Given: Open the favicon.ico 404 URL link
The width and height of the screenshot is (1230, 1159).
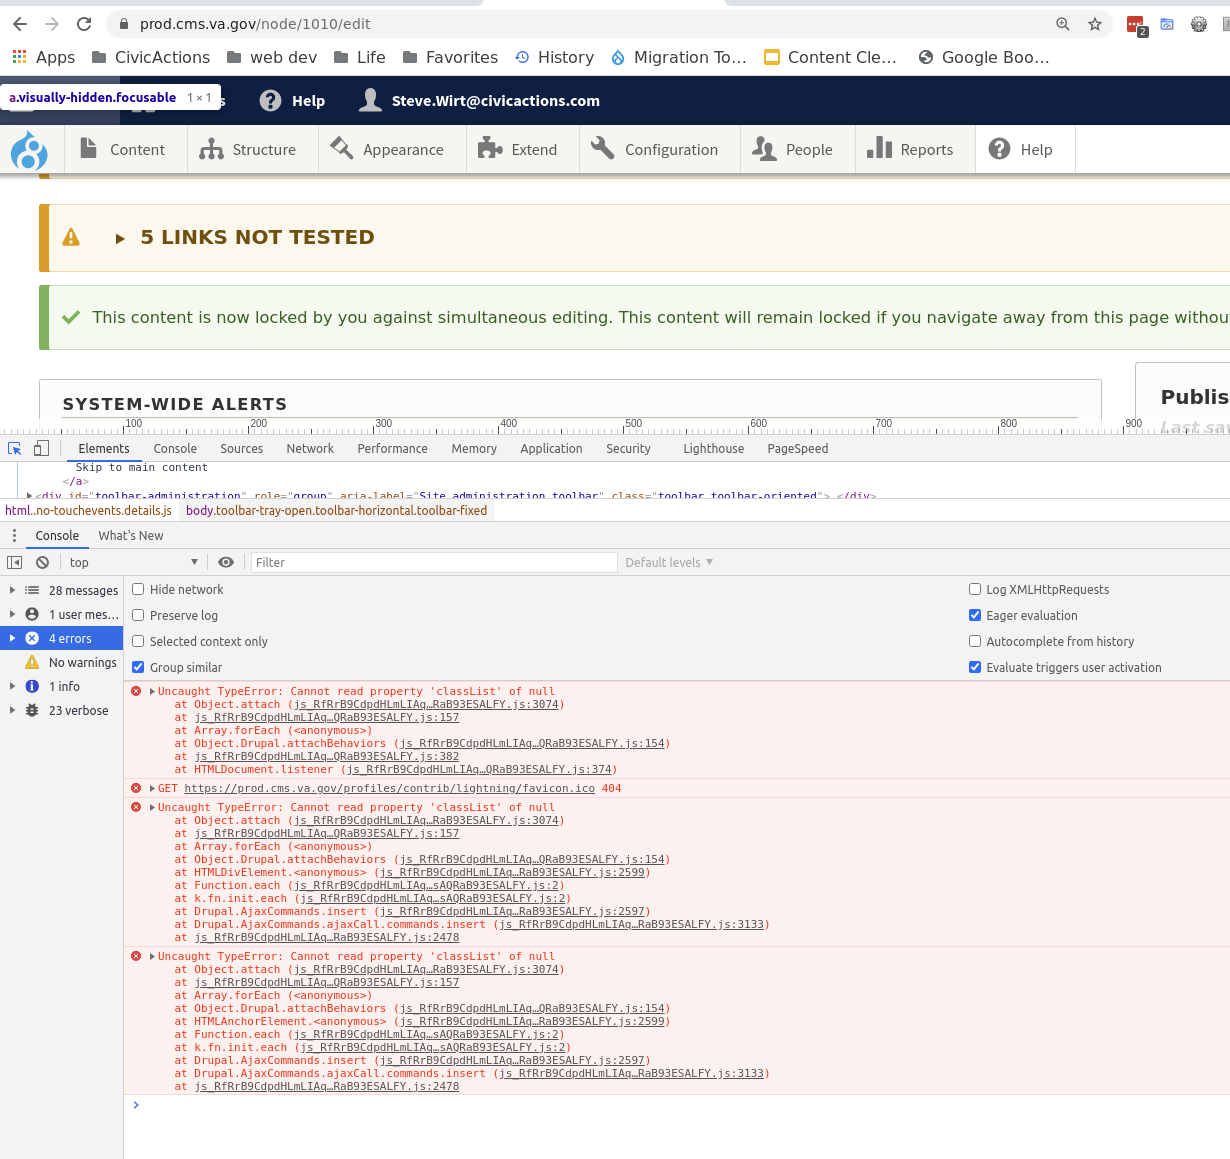Looking at the screenshot, I should coord(390,789).
